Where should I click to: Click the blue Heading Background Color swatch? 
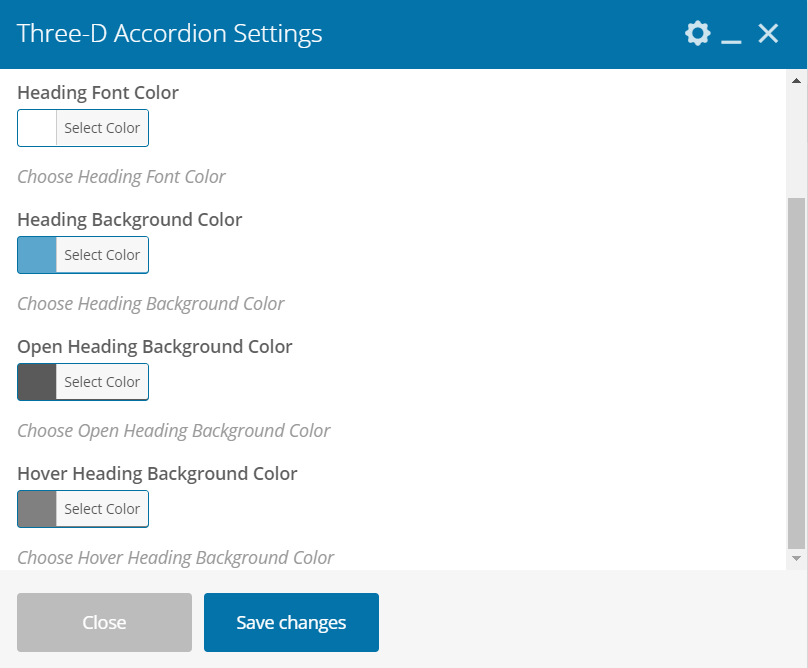(37, 255)
